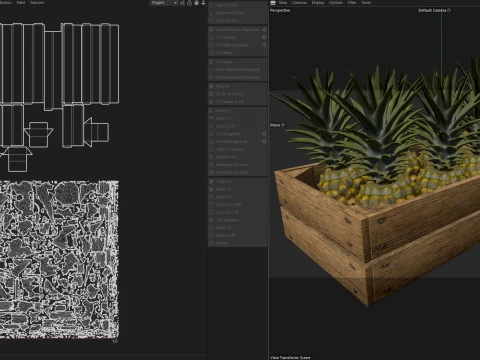The image size is (480, 360).
Task: Open UV Unwrap options gear
Action: (264, 37)
